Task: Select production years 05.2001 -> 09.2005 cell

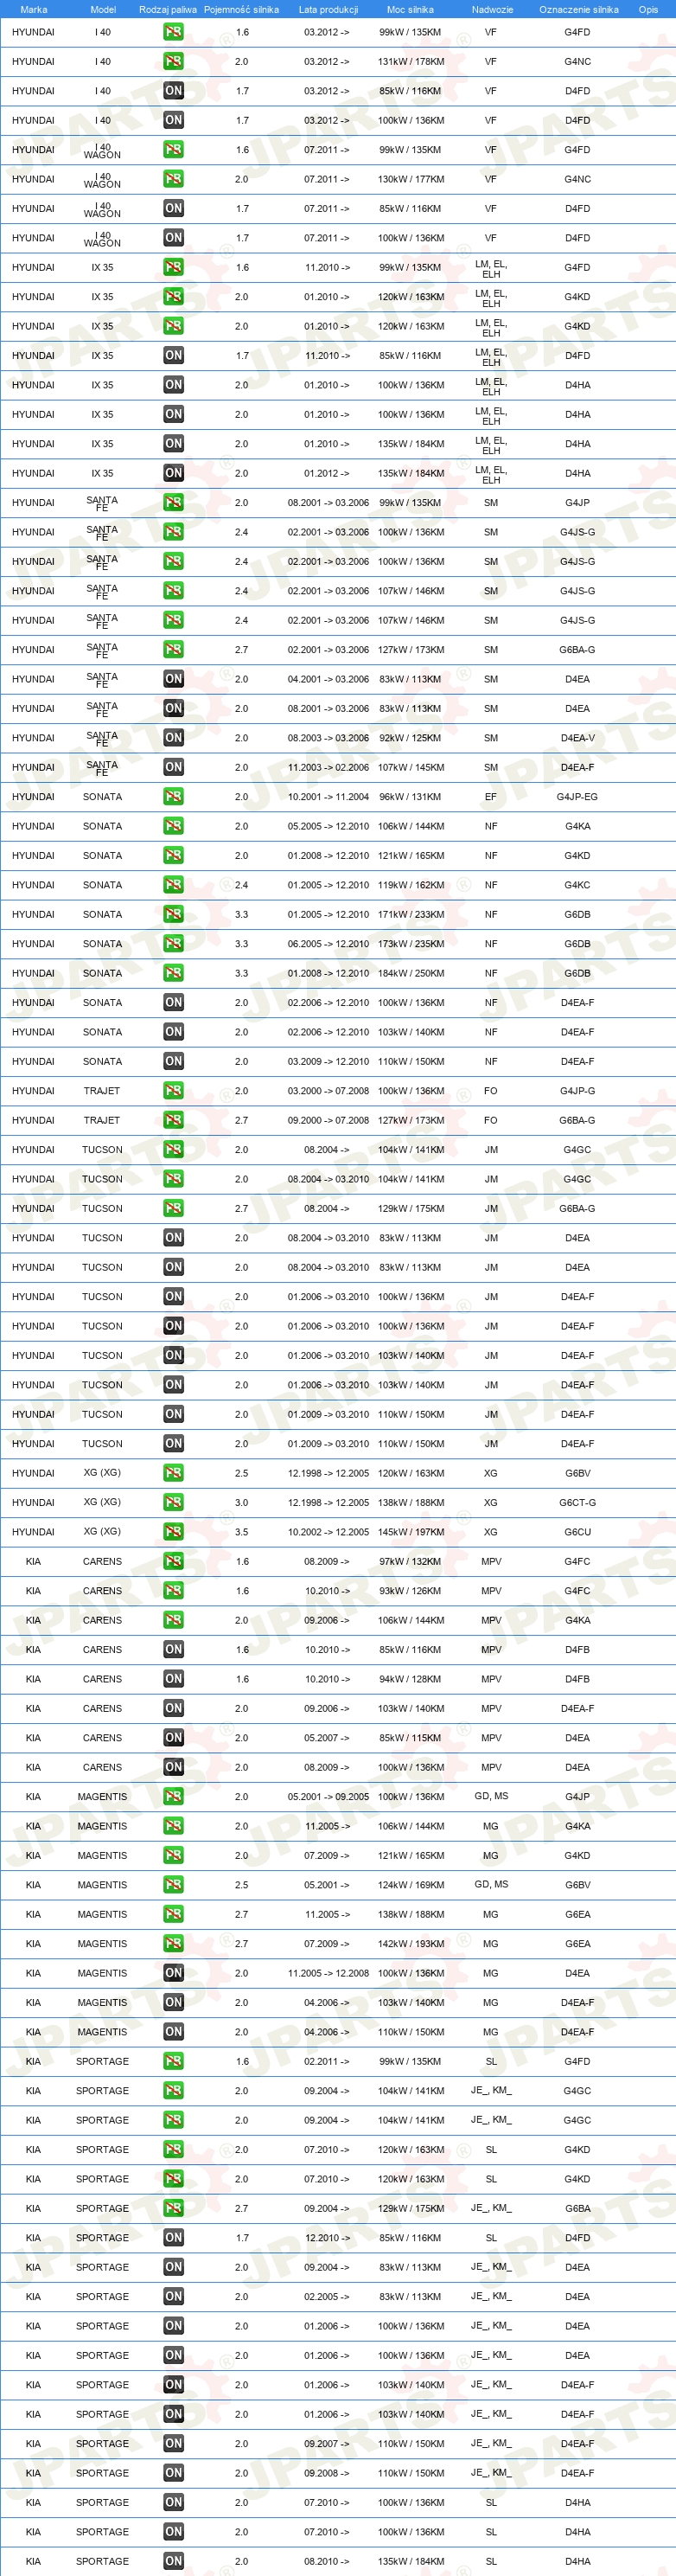Action: (328, 1797)
